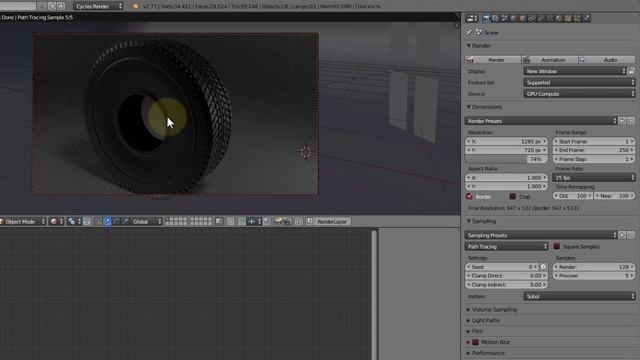Open the RenderLayer dropdown in viewport header
The width and height of the screenshot is (640, 360).
pyautogui.click(x=328, y=221)
